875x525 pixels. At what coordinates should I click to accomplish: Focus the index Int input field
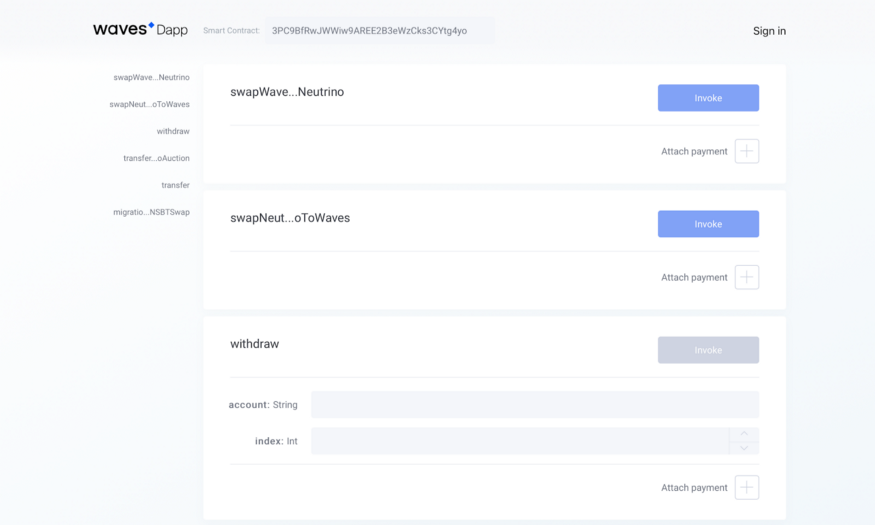coord(520,441)
